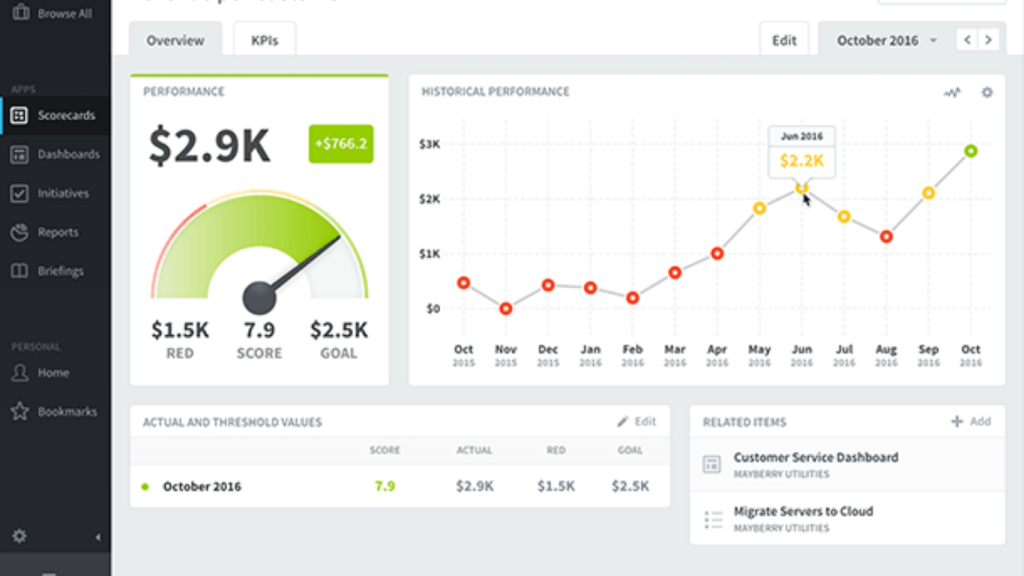Click the Bookmarks star icon

point(19,411)
